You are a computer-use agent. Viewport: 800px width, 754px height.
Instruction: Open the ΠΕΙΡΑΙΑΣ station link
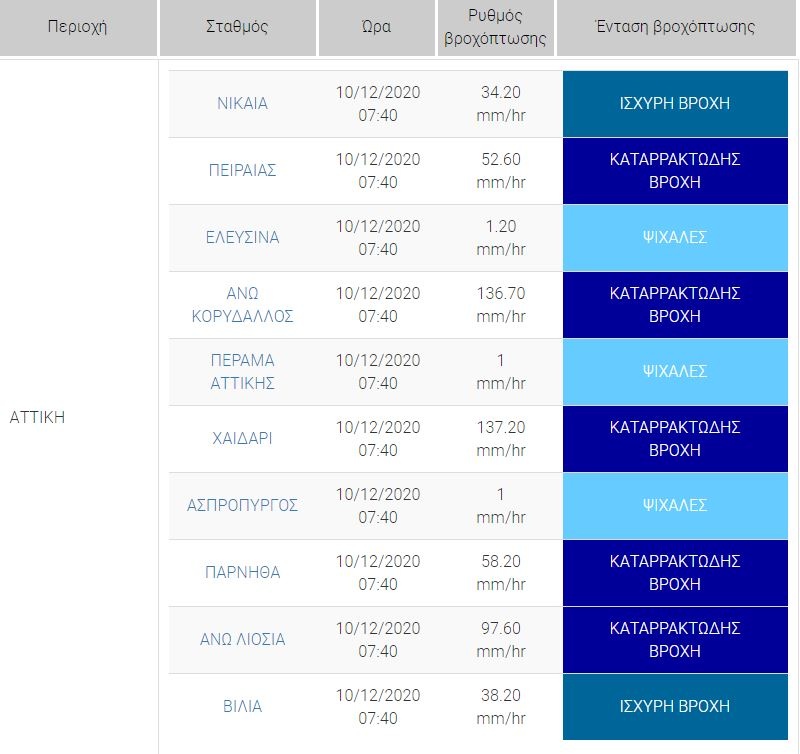(242, 170)
